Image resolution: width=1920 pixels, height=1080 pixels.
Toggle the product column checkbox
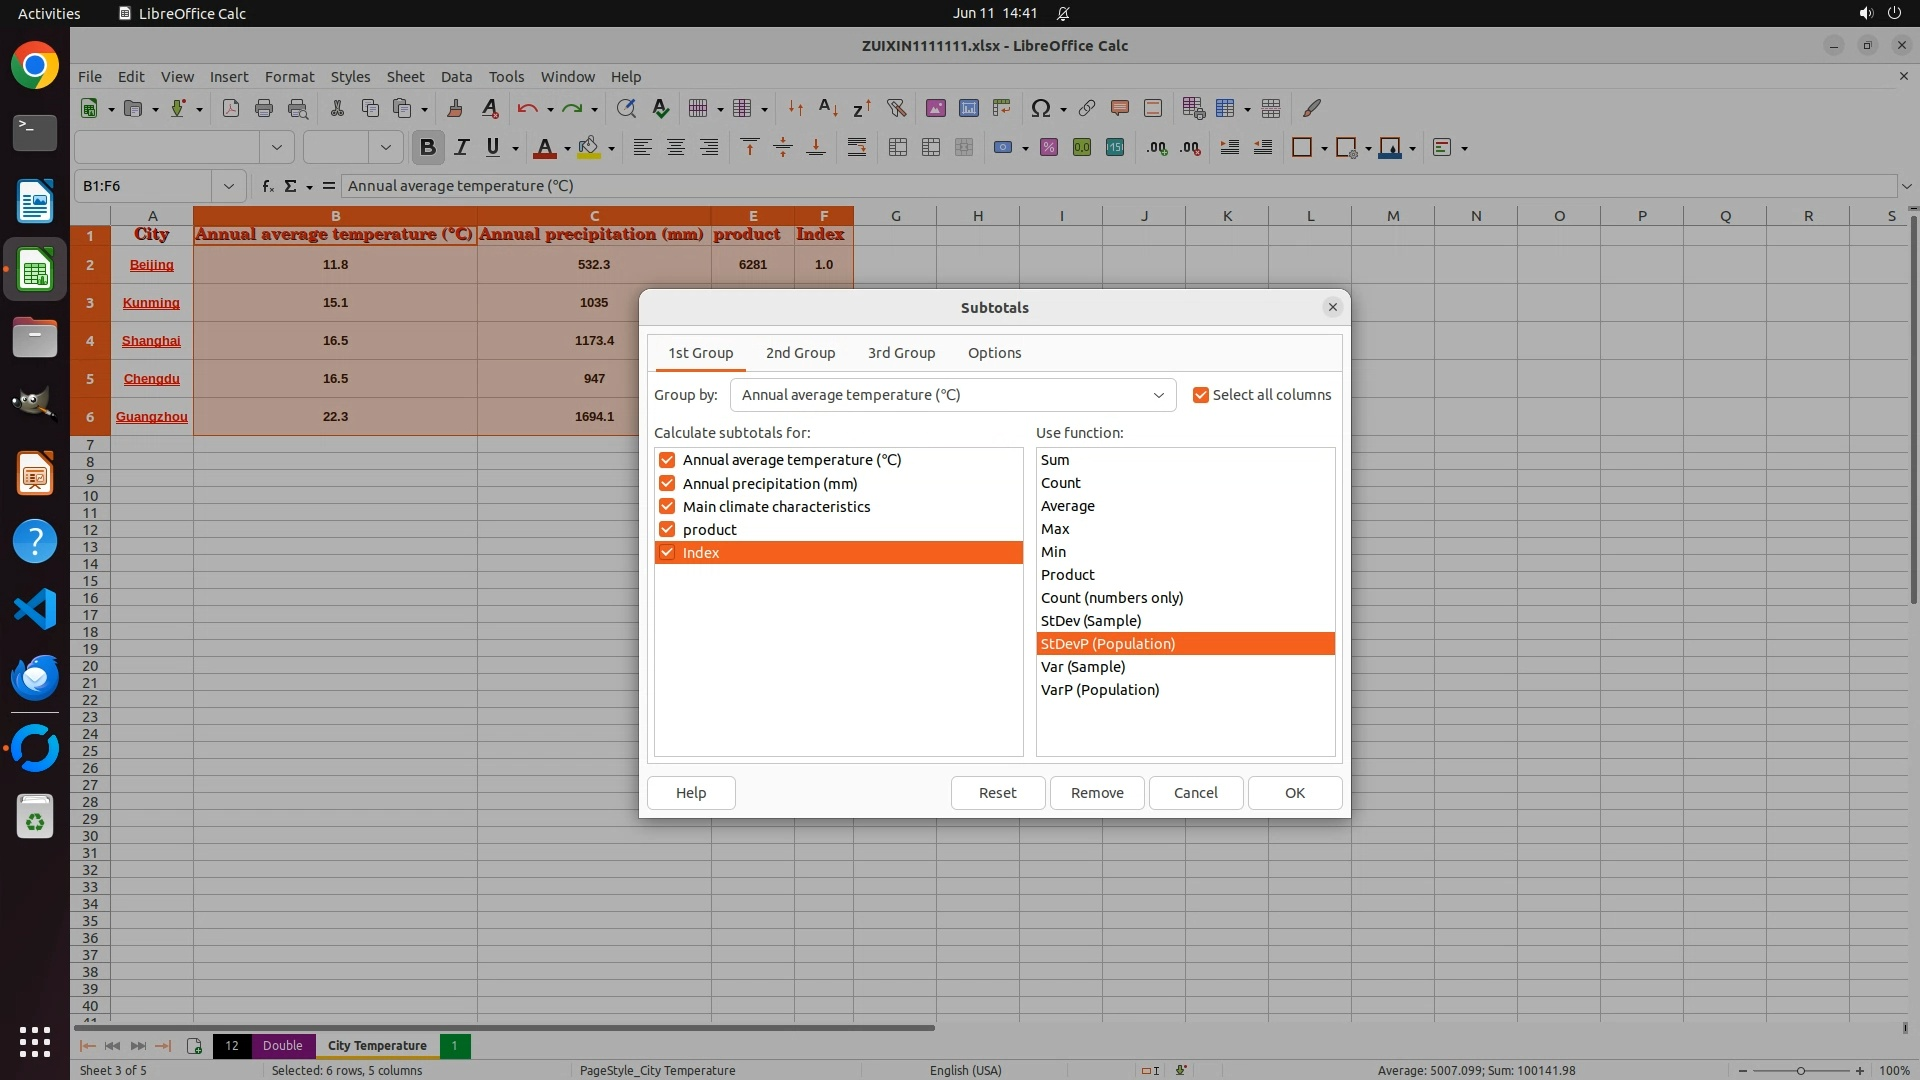pyautogui.click(x=667, y=530)
